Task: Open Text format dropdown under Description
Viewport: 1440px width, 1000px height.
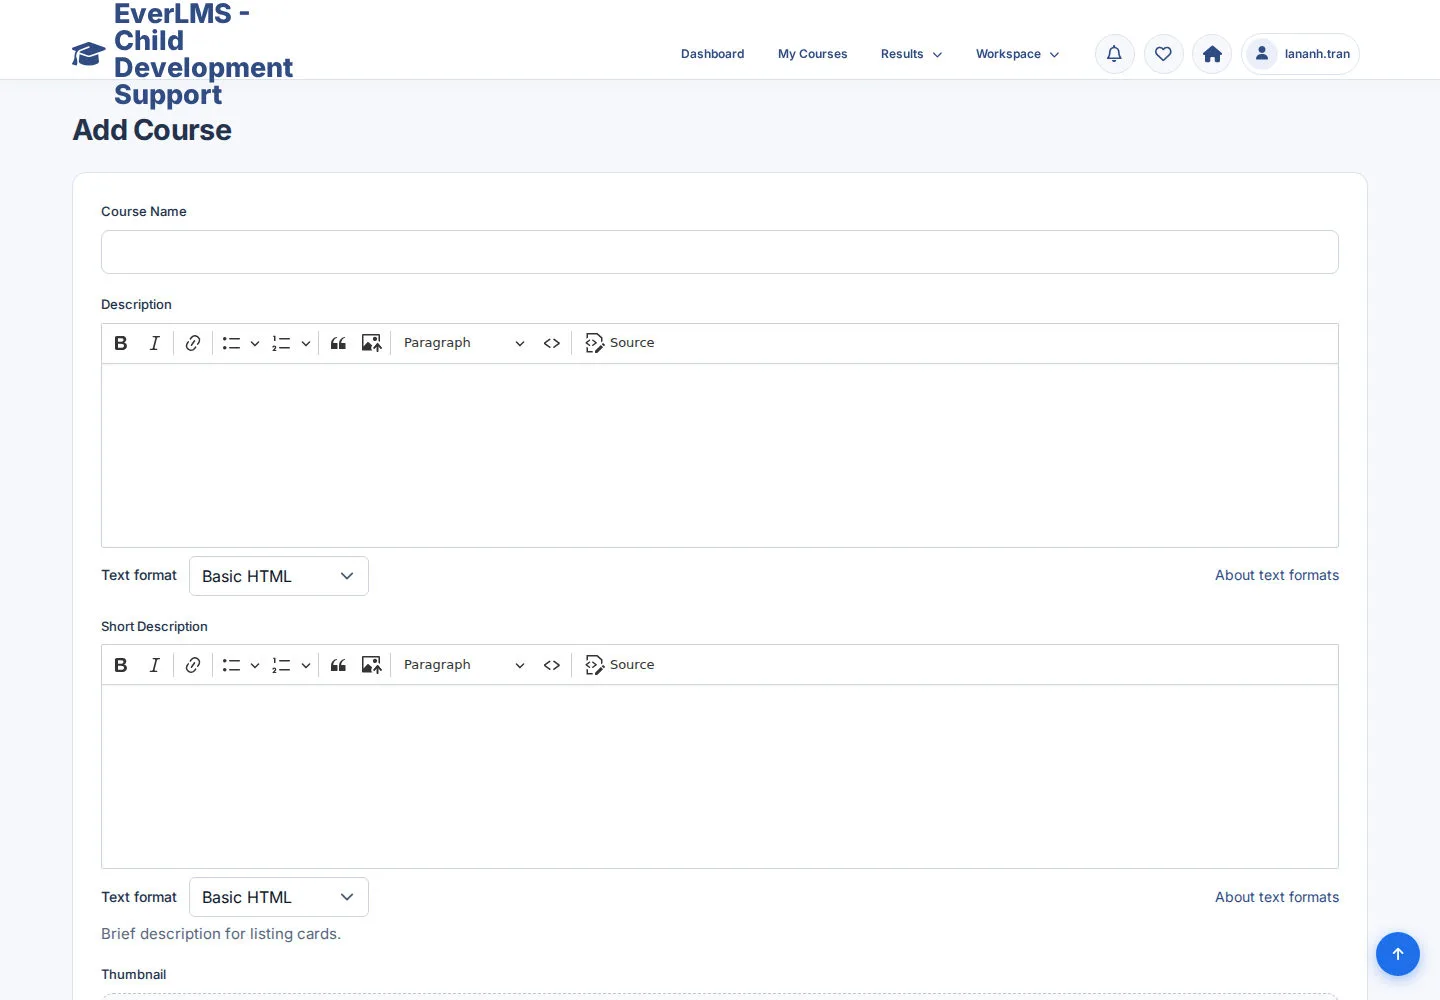Action: point(279,576)
